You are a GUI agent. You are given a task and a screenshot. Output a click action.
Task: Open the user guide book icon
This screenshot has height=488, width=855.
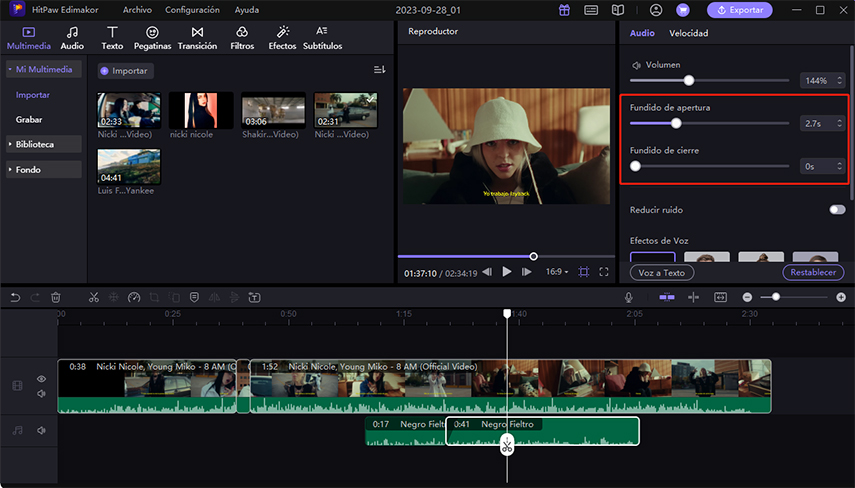[x=618, y=10]
